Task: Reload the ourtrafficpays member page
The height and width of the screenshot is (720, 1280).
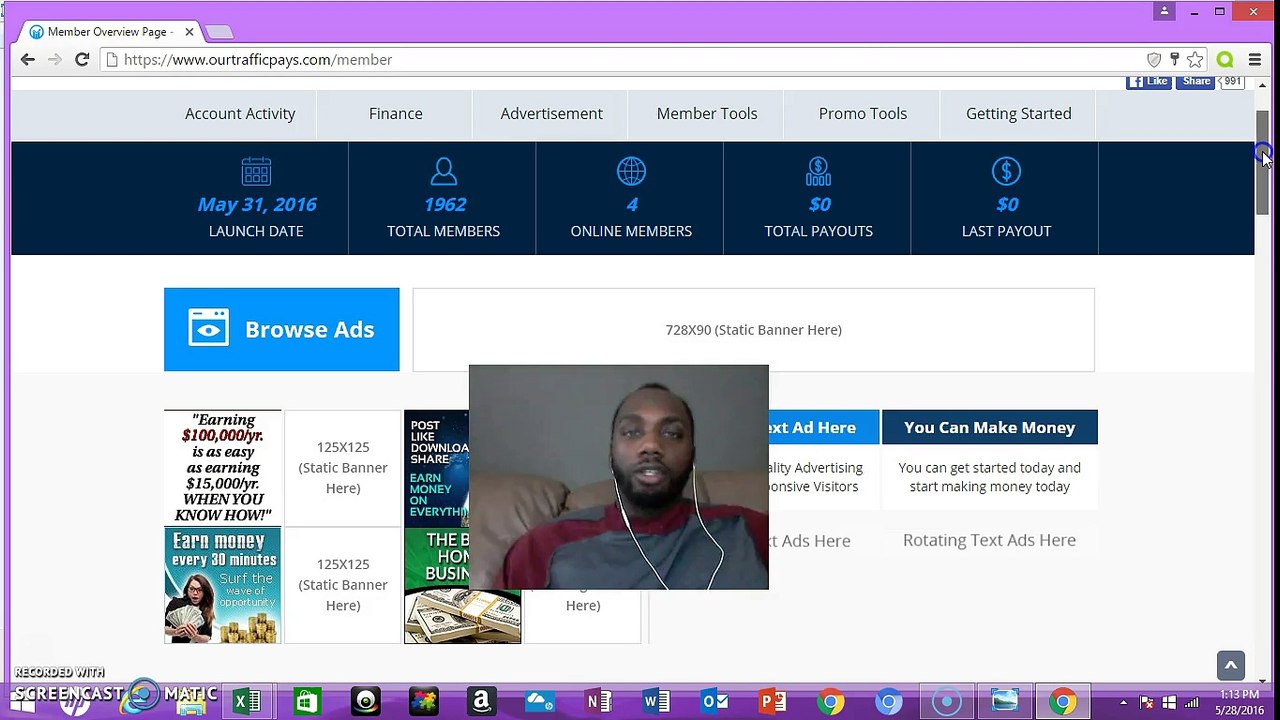Action: (x=82, y=60)
